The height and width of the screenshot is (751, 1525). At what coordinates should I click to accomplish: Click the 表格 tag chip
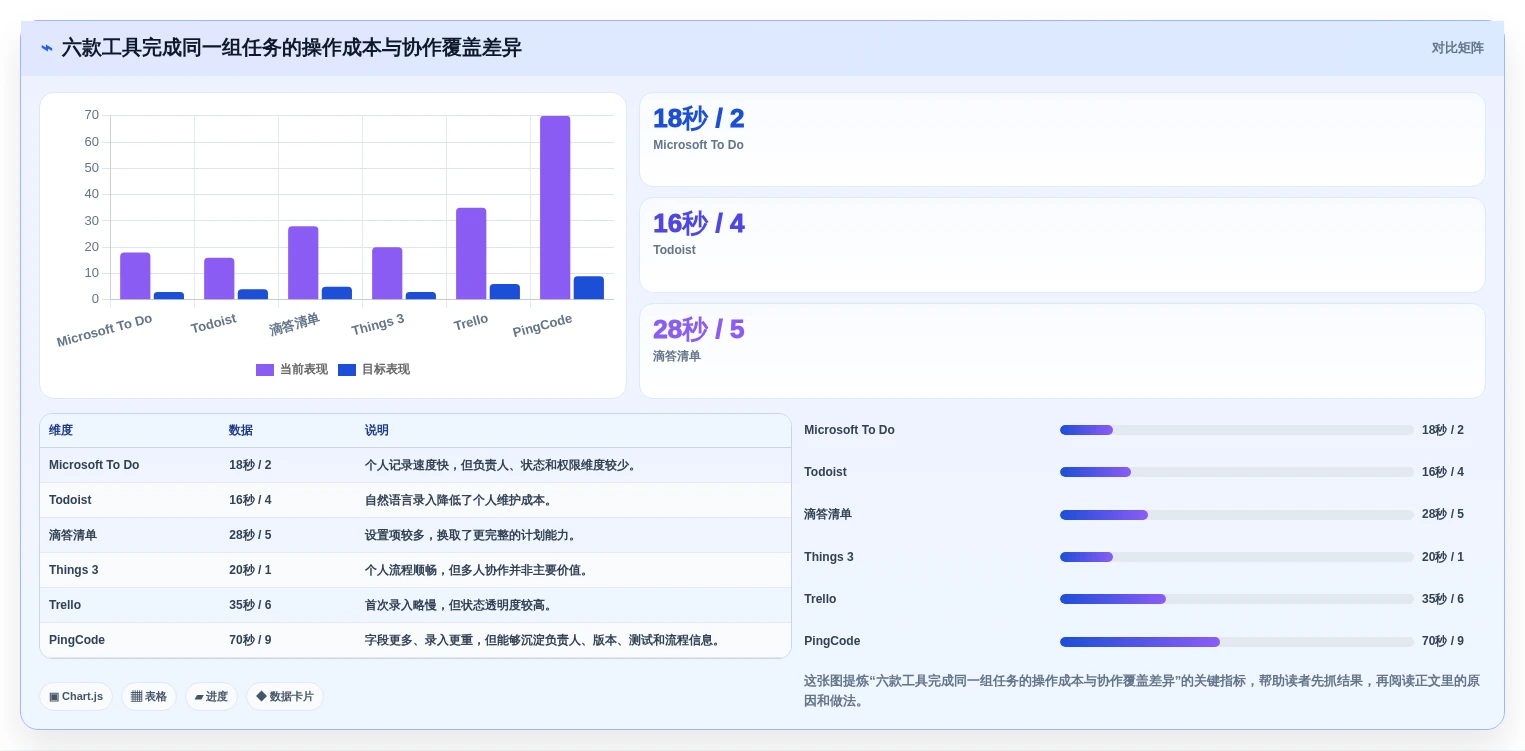[x=149, y=696]
